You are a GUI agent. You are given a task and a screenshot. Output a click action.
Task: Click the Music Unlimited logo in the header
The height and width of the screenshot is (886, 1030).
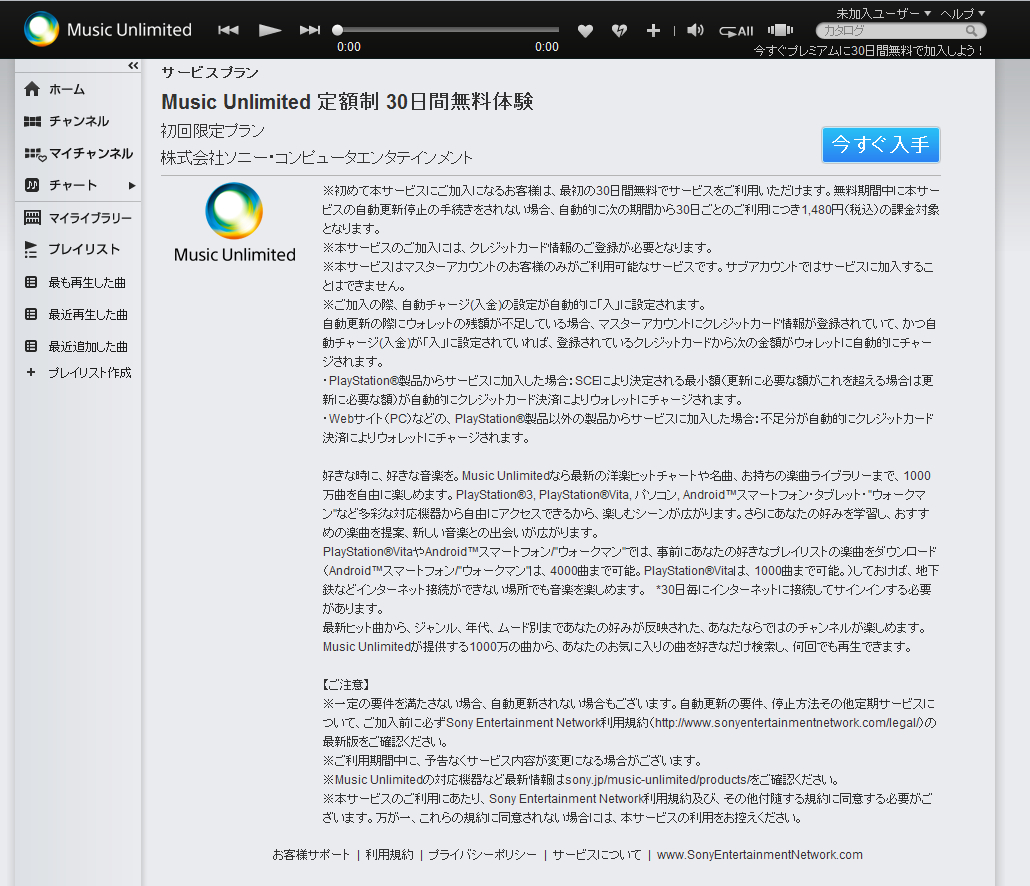pyautogui.click(x=108, y=30)
